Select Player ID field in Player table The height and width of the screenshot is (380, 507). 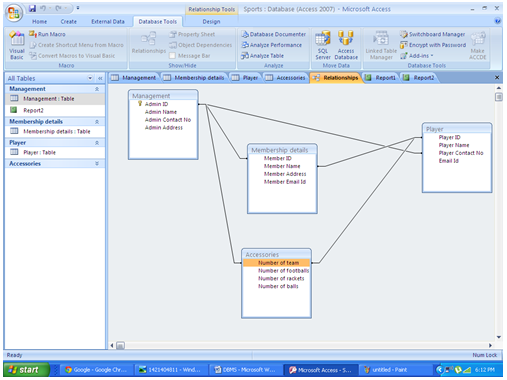[x=449, y=137]
